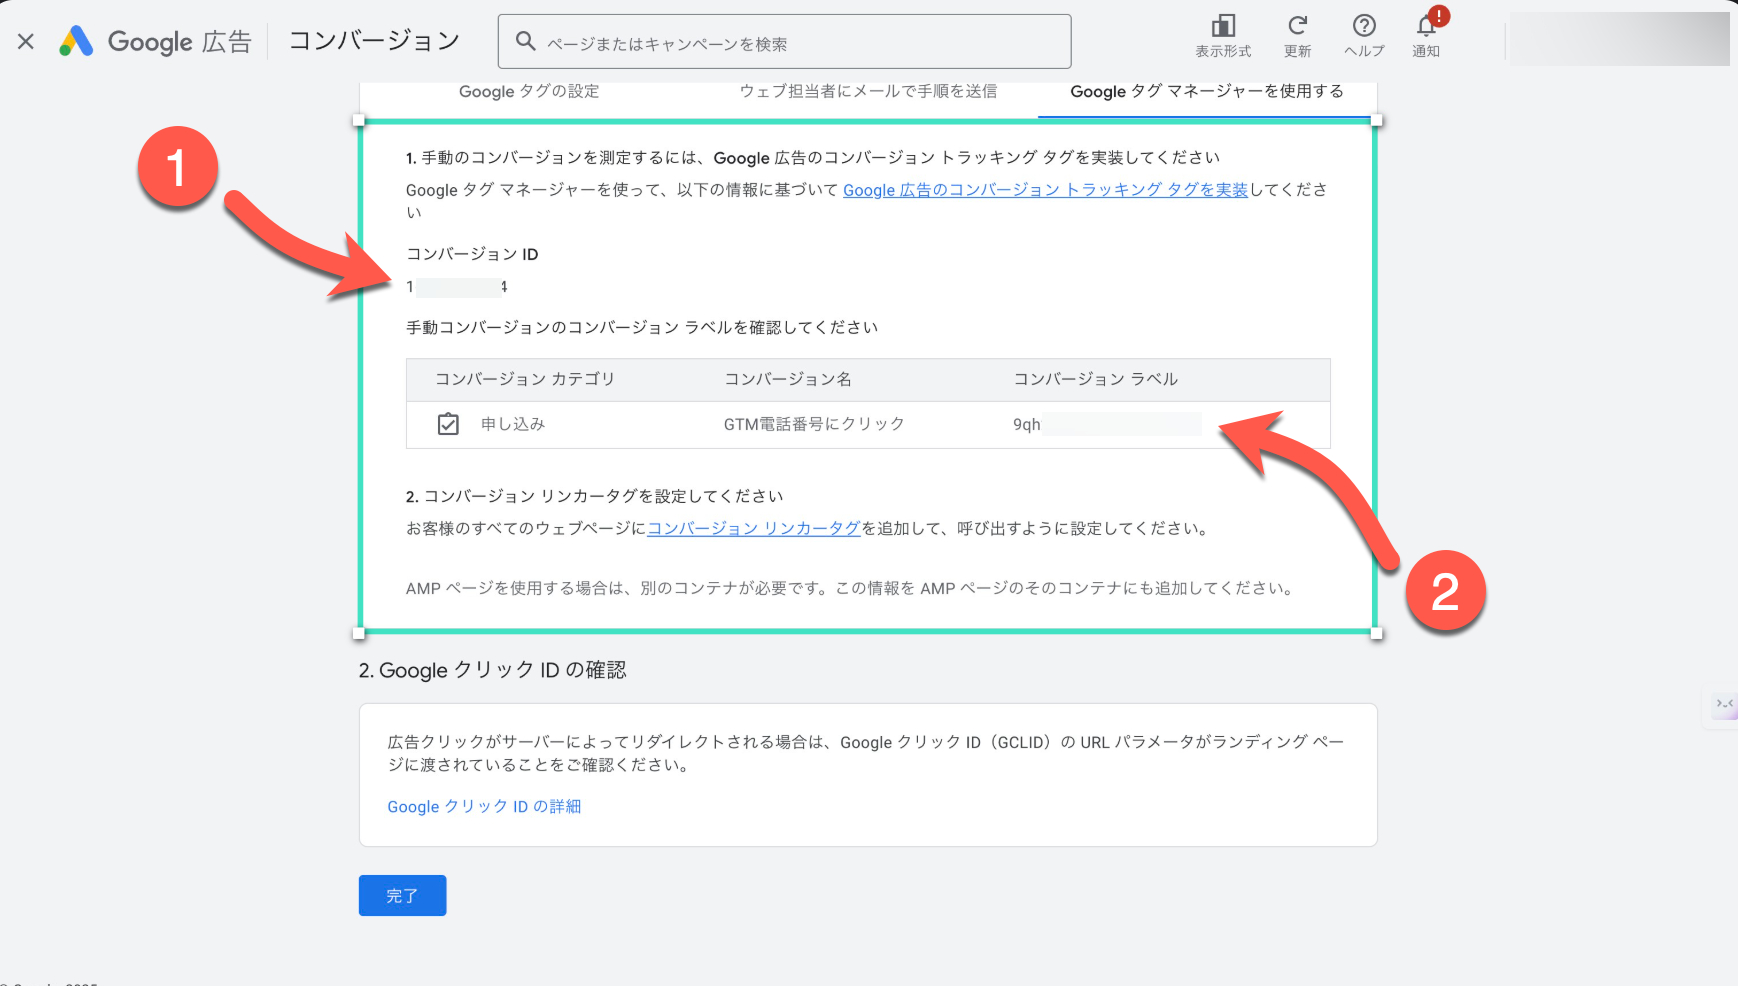This screenshot has height=986, width=1738.
Task: Open the コンバージョン リンカータグ link
Action: [x=754, y=528]
